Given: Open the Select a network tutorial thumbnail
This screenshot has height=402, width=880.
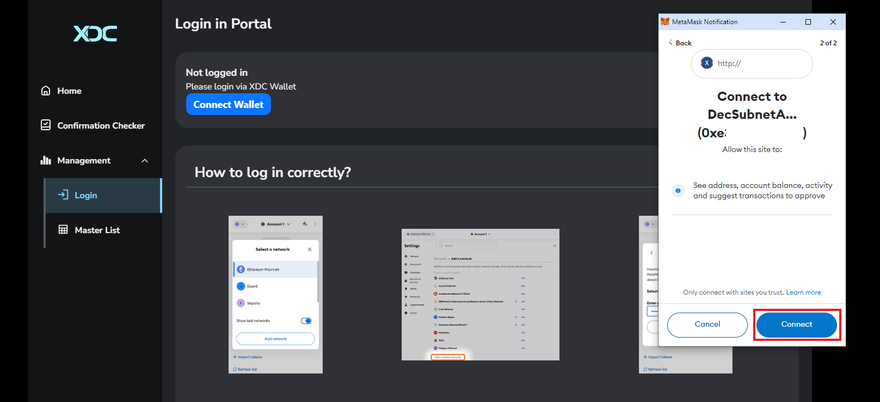Looking at the screenshot, I should (273, 294).
